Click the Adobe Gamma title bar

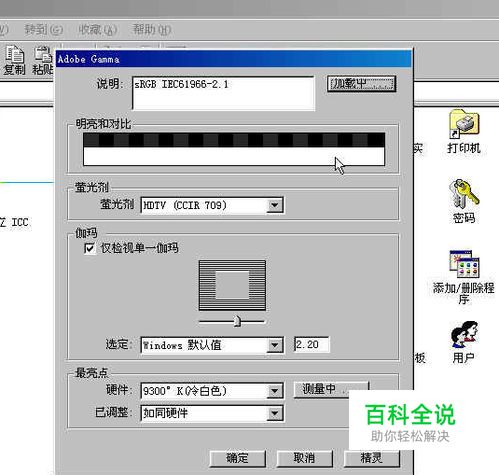234,59
